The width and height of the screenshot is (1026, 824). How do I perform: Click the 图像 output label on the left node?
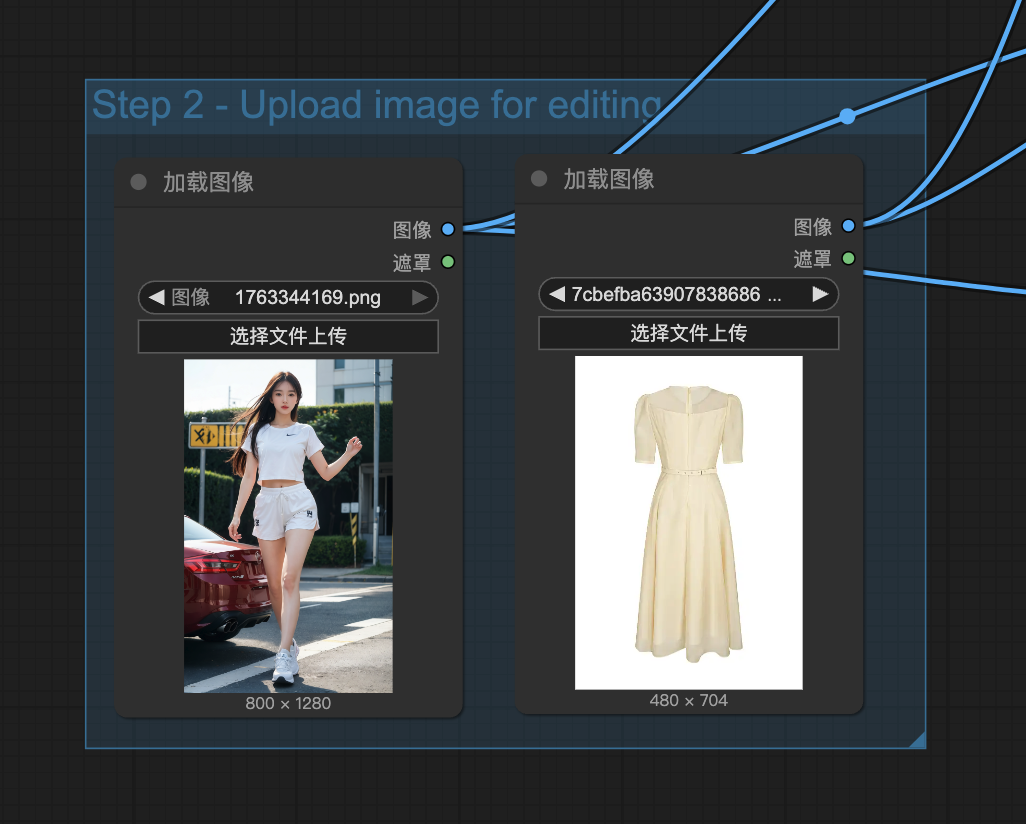(x=412, y=230)
